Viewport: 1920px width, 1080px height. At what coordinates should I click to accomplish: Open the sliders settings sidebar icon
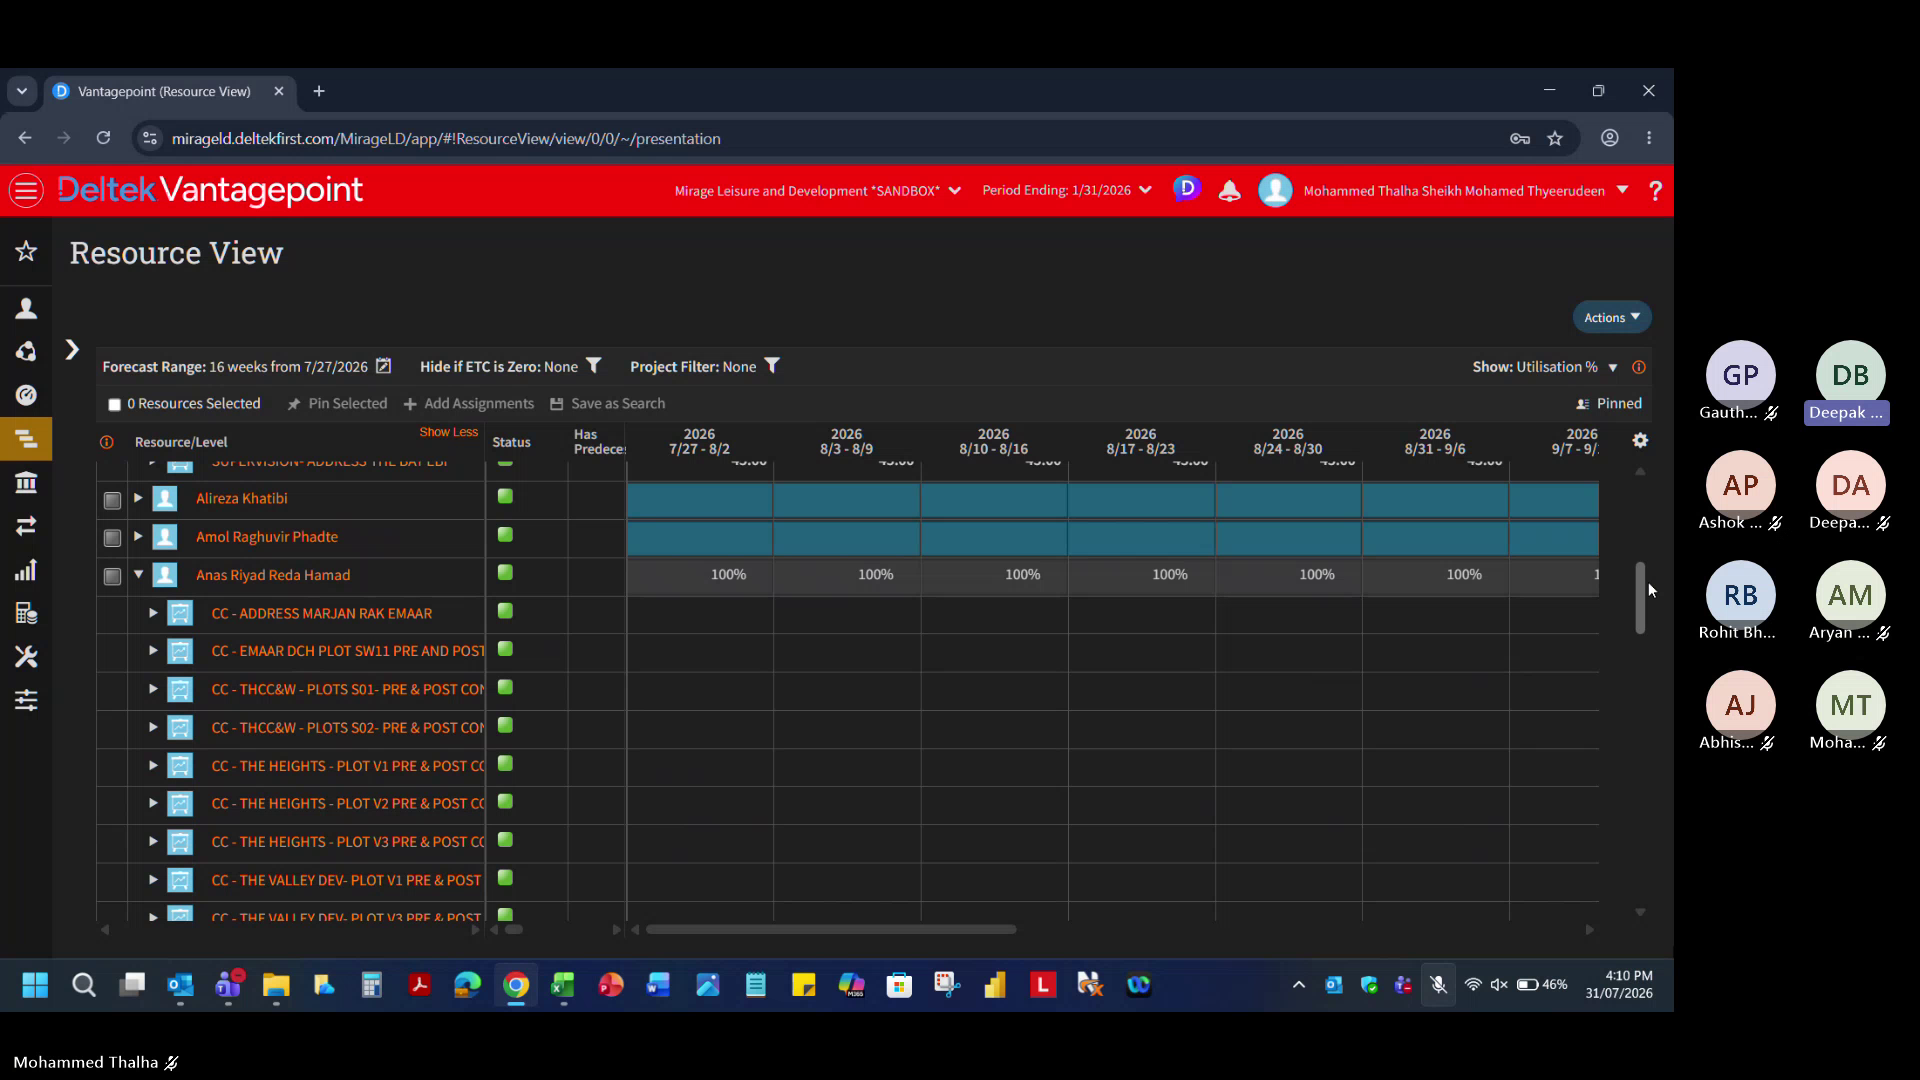26,700
